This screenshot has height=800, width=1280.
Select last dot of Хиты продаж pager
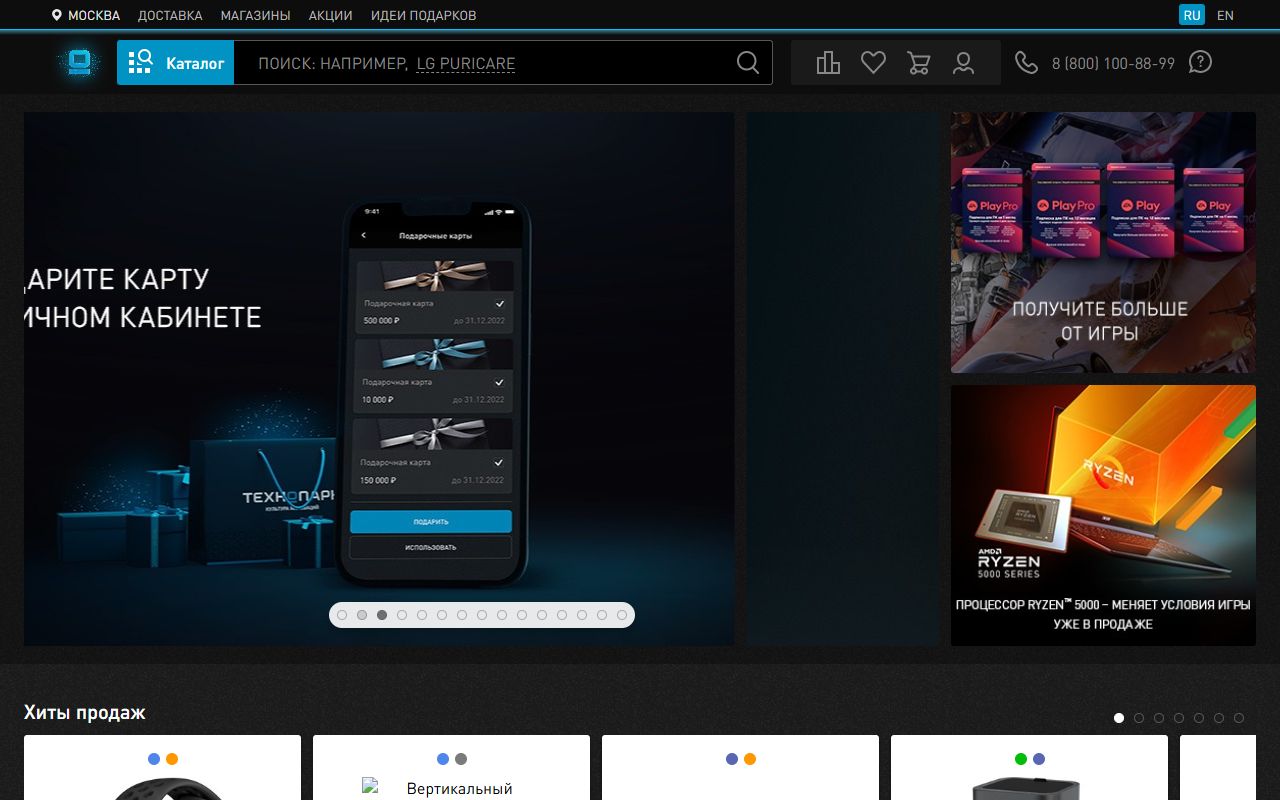click(x=1239, y=718)
